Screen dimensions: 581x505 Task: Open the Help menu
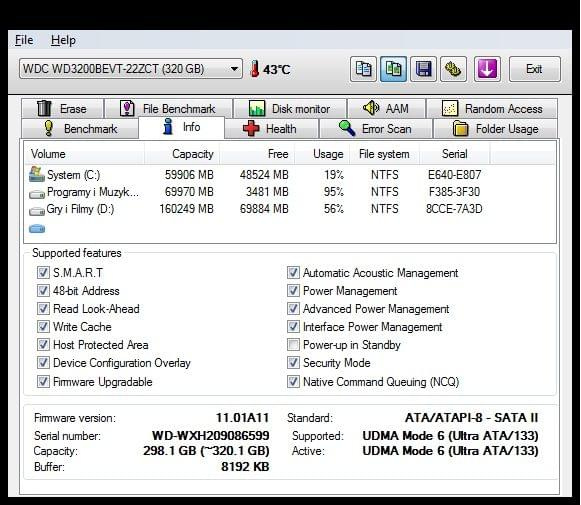pos(63,40)
